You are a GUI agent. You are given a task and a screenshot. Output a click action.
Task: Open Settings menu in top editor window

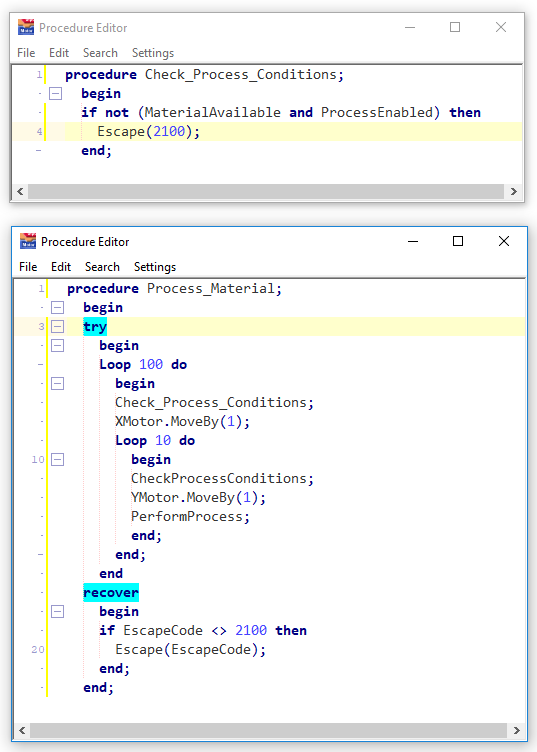tap(153, 53)
